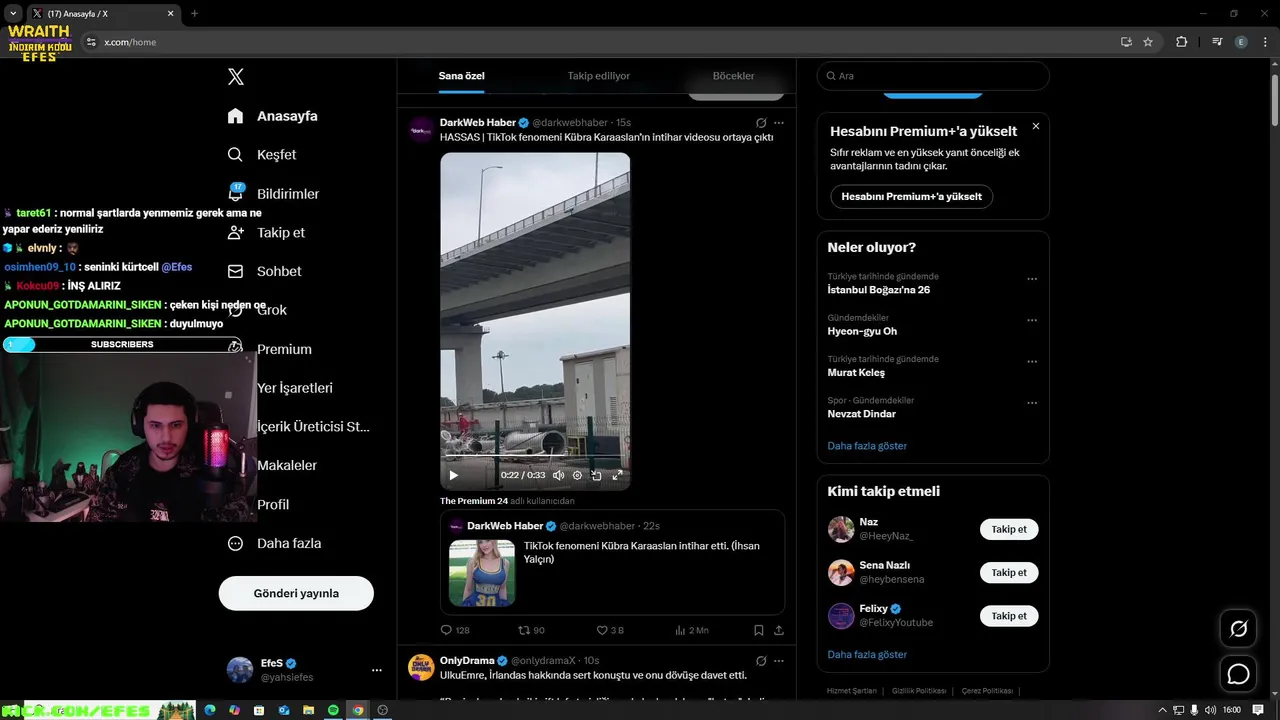Switch to the Sana özel tab
1280x720 pixels.
461,76
